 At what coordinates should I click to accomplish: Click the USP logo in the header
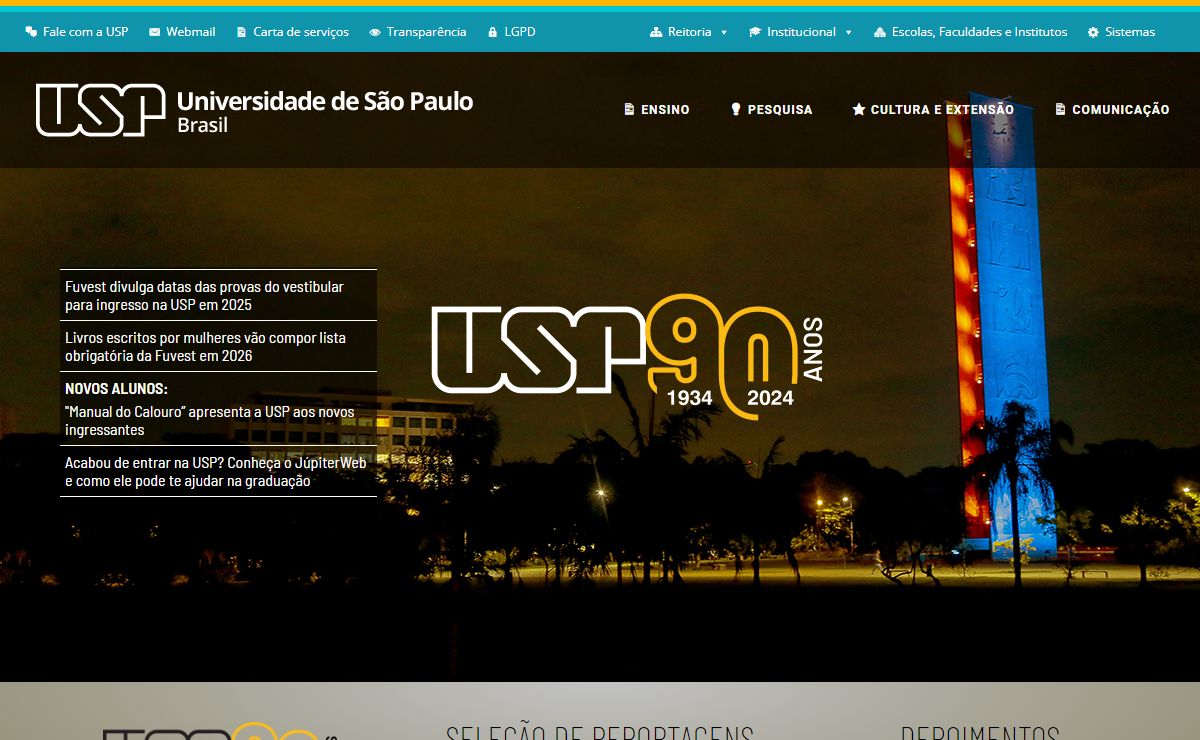coord(100,110)
